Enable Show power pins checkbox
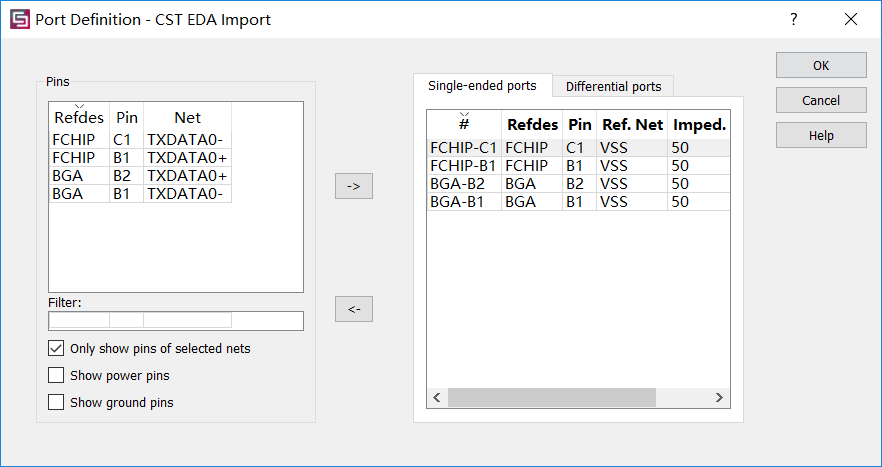 [56, 375]
